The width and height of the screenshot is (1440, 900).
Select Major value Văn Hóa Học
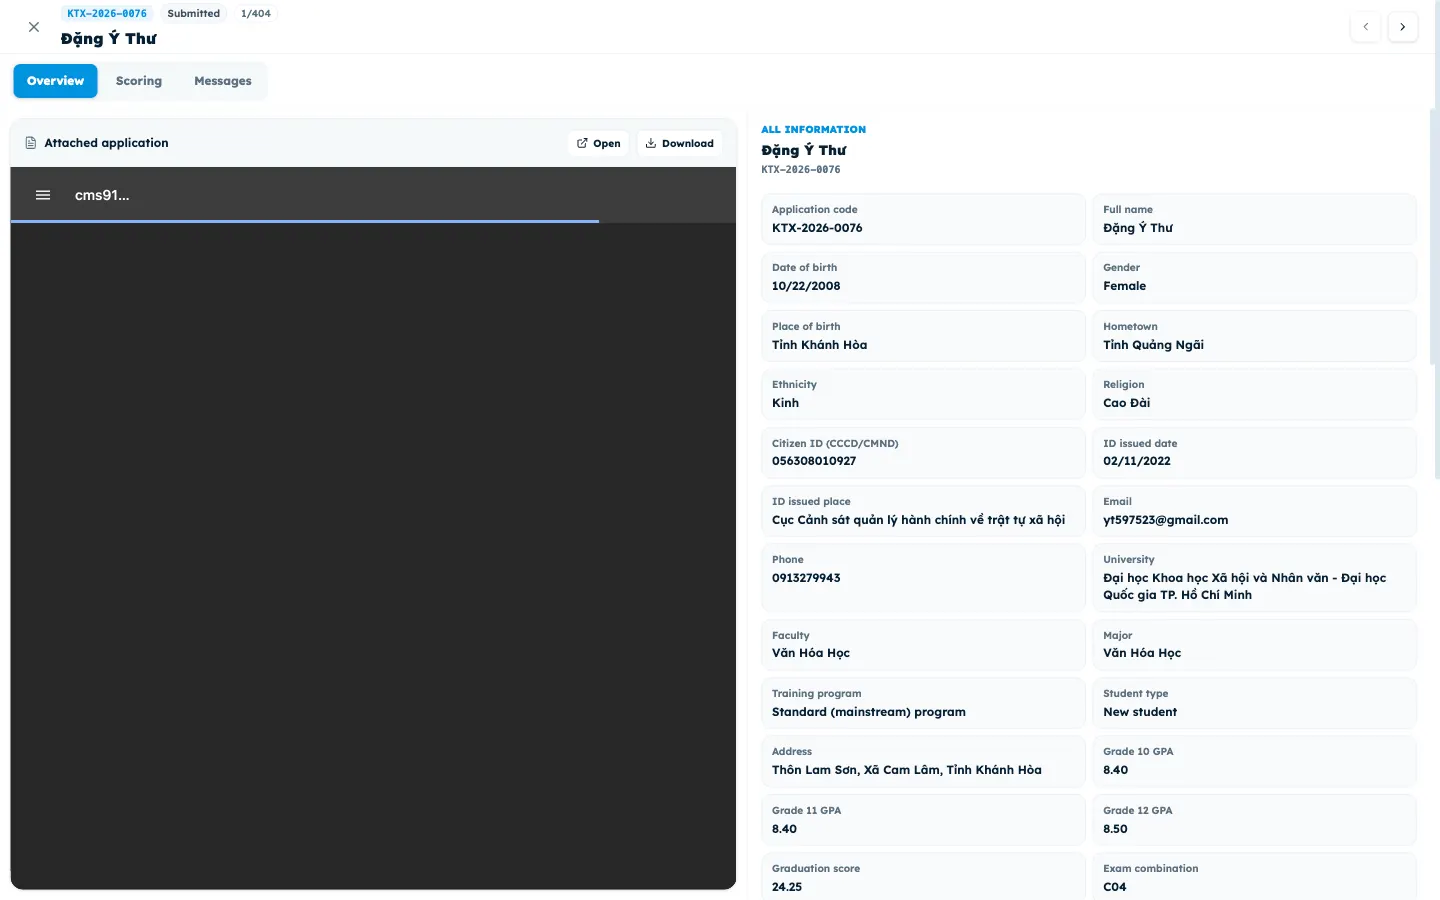[1142, 653]
